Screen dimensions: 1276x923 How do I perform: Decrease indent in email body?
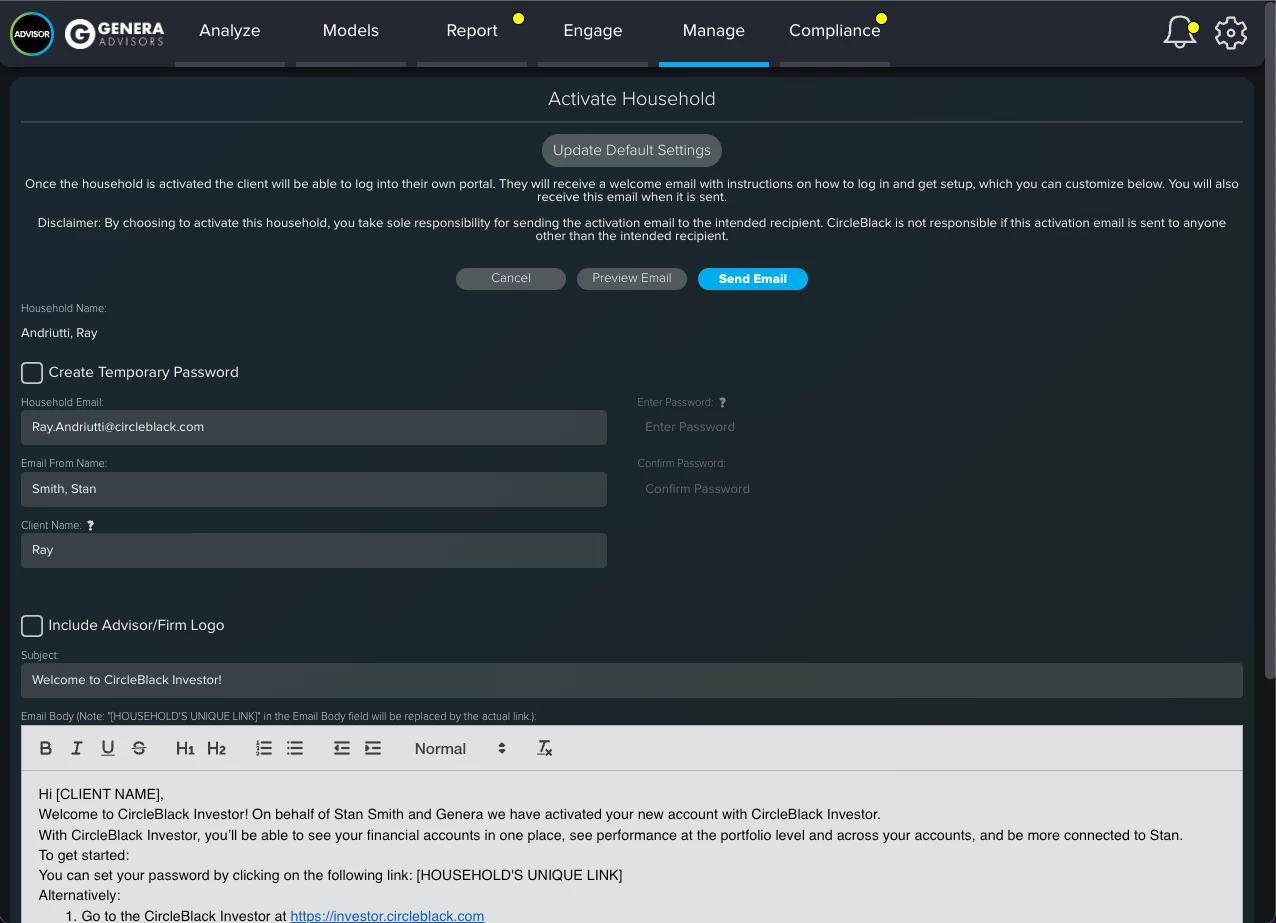(342, 748)
